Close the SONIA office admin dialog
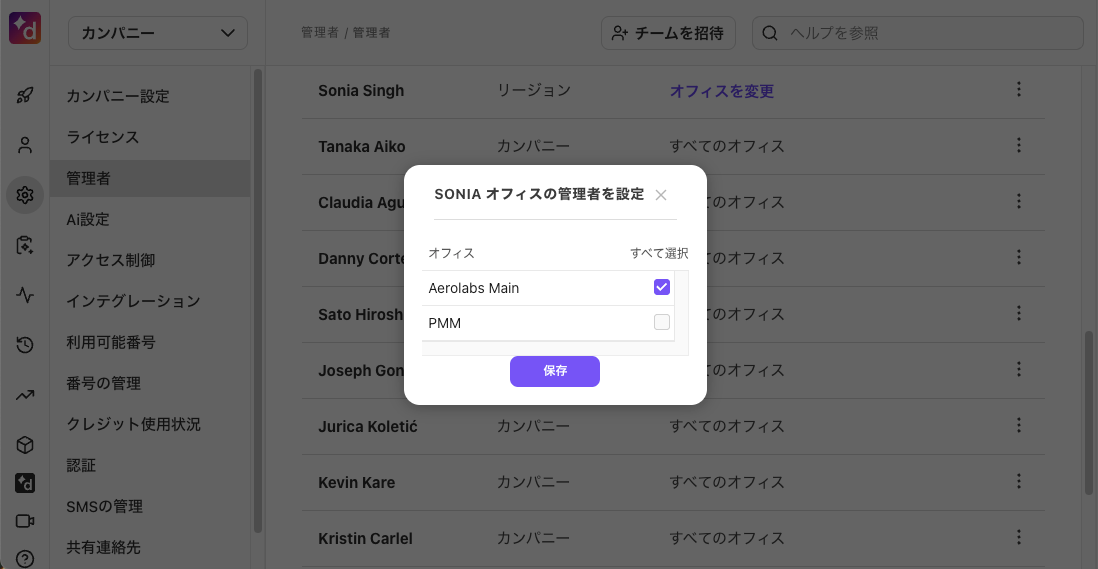Screen dimensions: 1098x569 tap(660, 195)
